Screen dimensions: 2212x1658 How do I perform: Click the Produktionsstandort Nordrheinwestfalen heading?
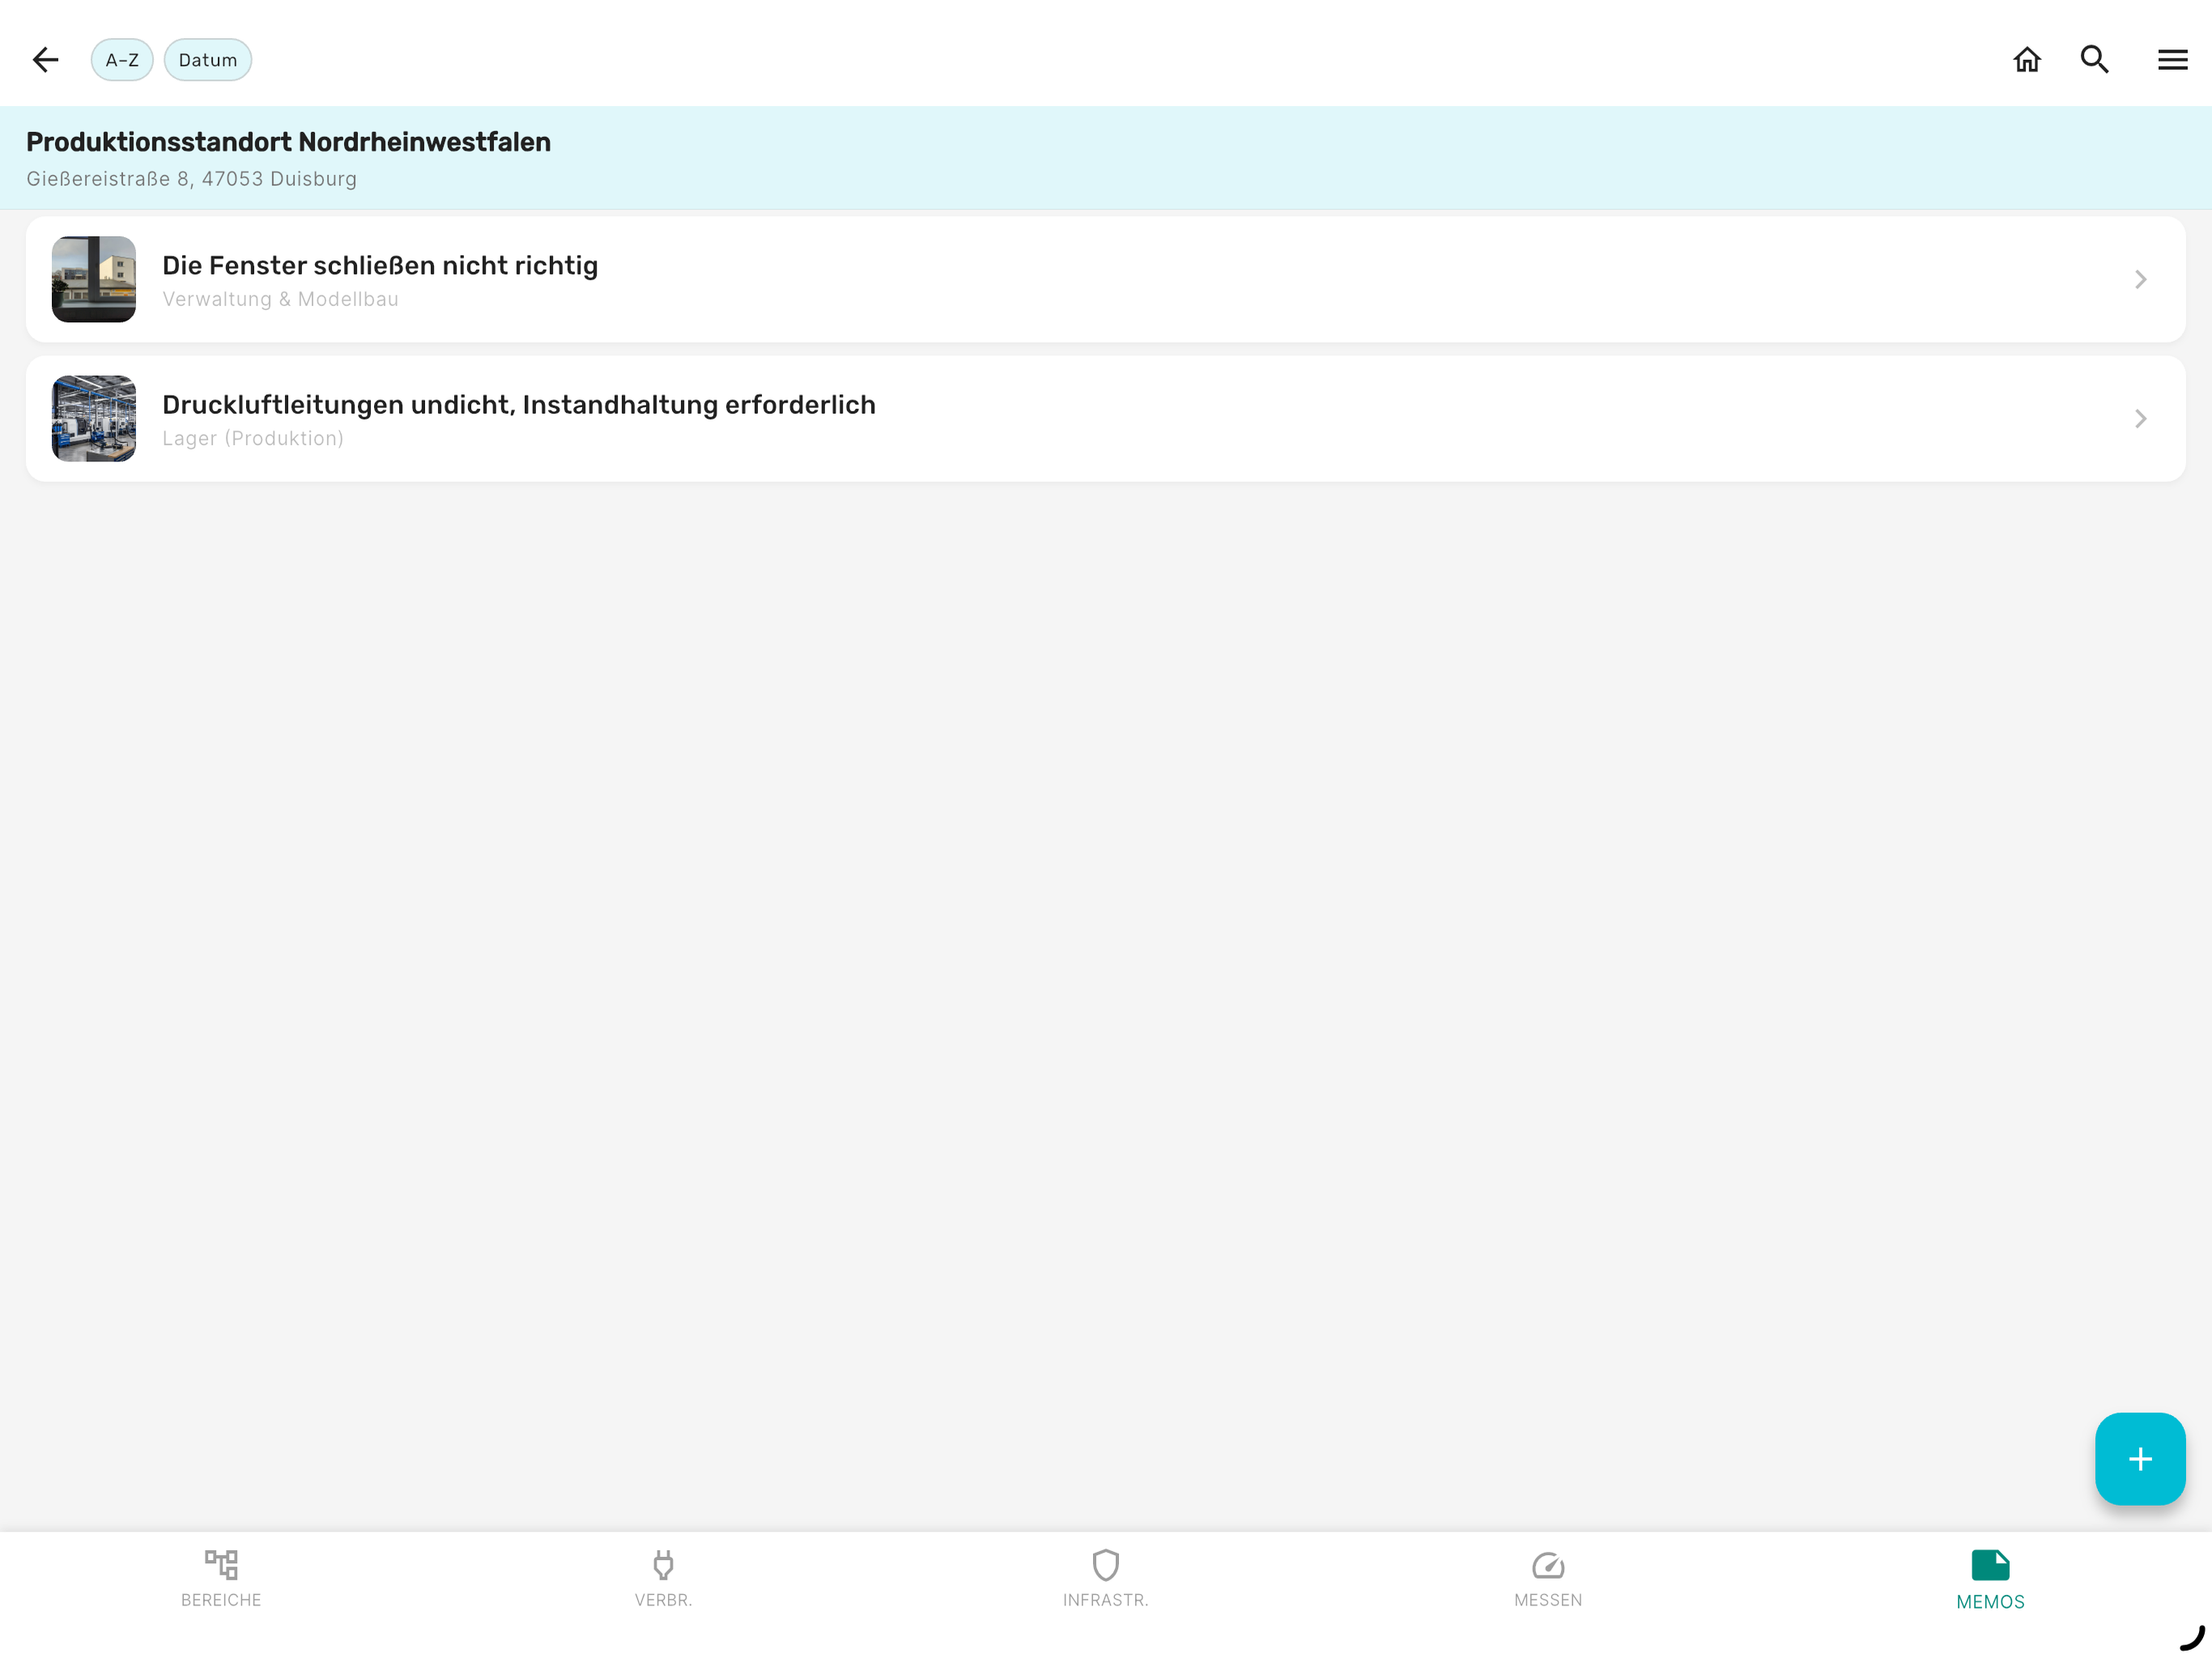(288, 142)
